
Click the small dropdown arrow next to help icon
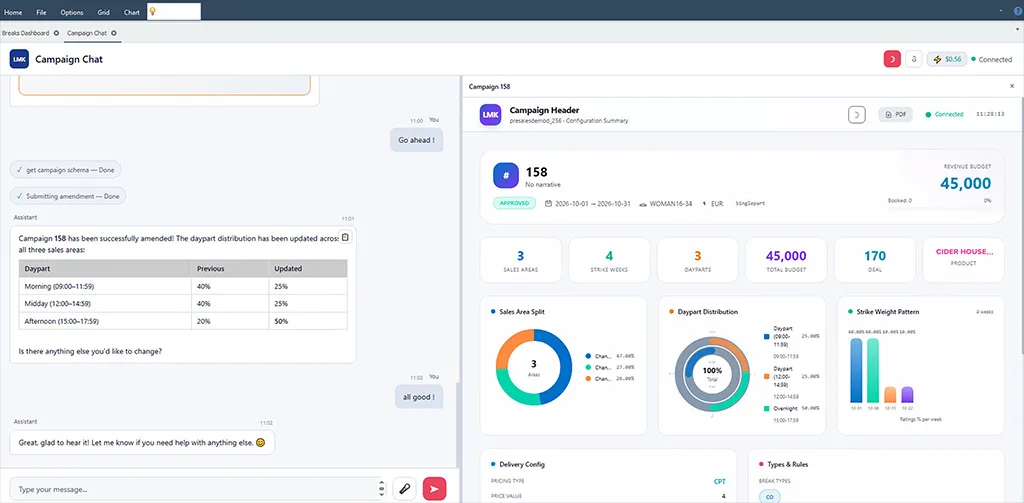coord(1001,12)
